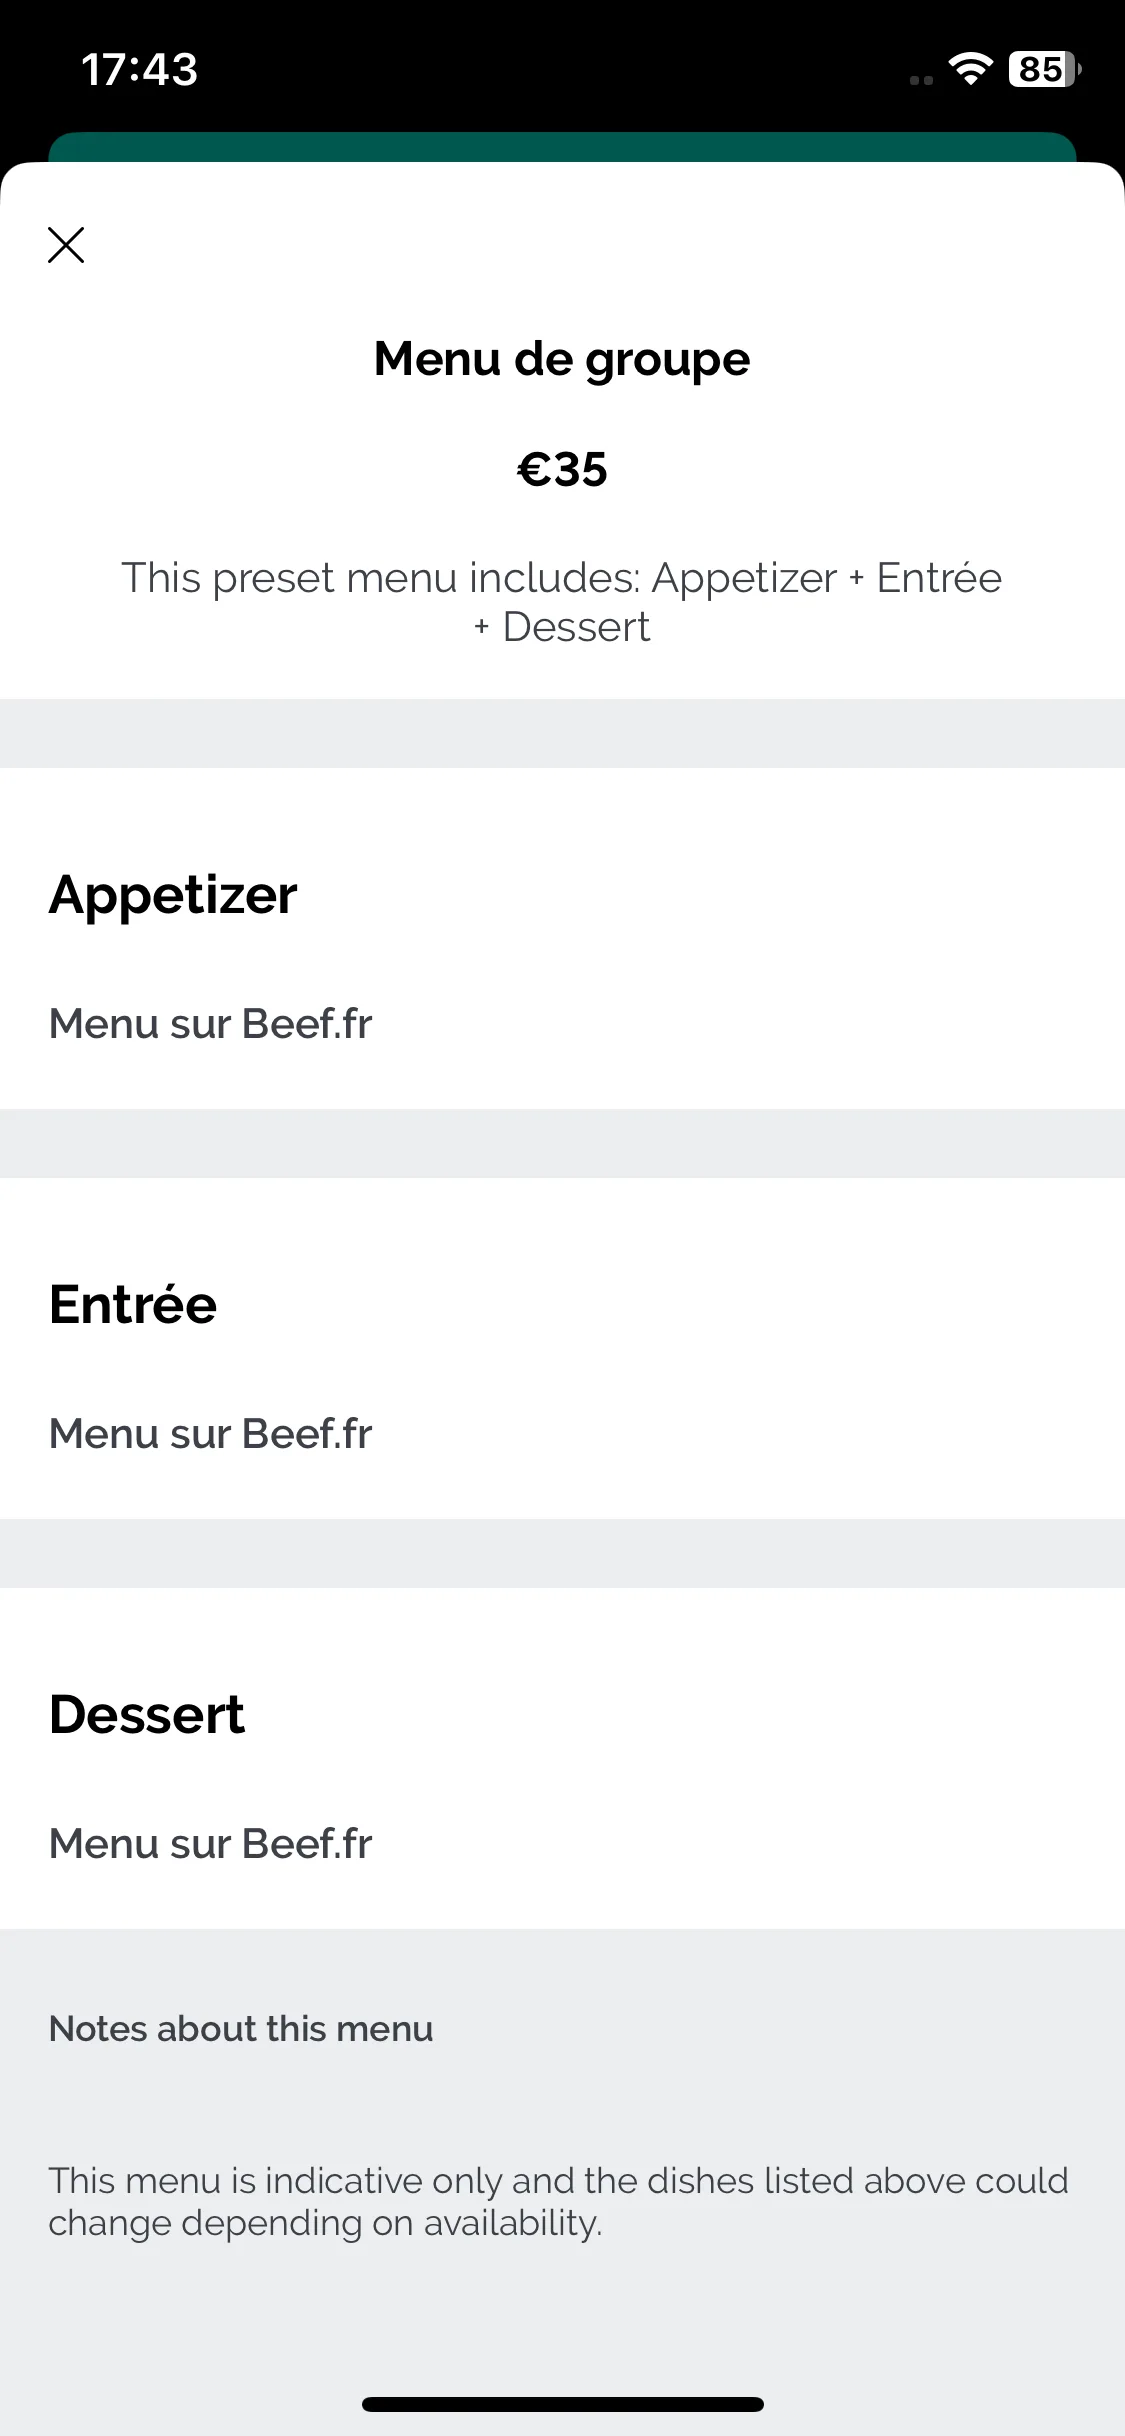
Task: Tap the gray divider above Entrée
Action: [x=562, y=1143]
